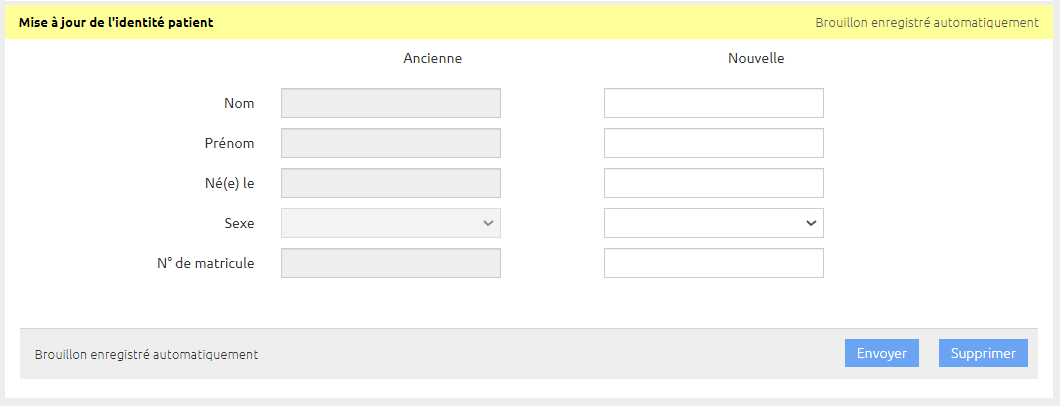Click the old Prénom greyed field
1060x406 pixels.
click(391, 143)
